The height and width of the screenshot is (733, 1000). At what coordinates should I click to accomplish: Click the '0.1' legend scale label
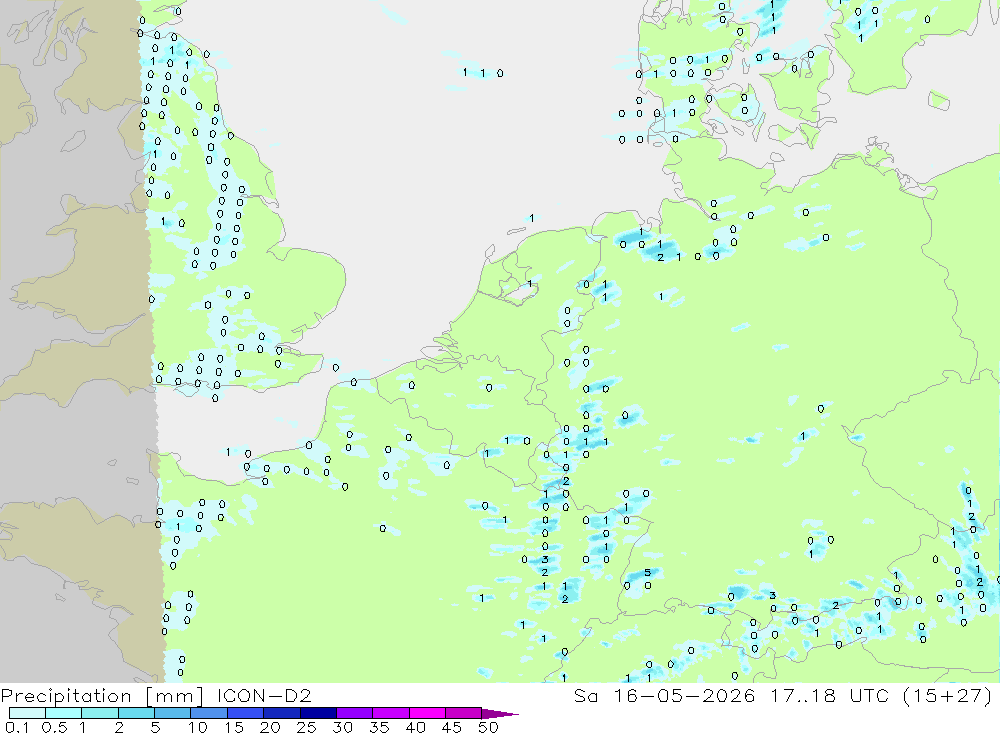click(x=17, y=727)
